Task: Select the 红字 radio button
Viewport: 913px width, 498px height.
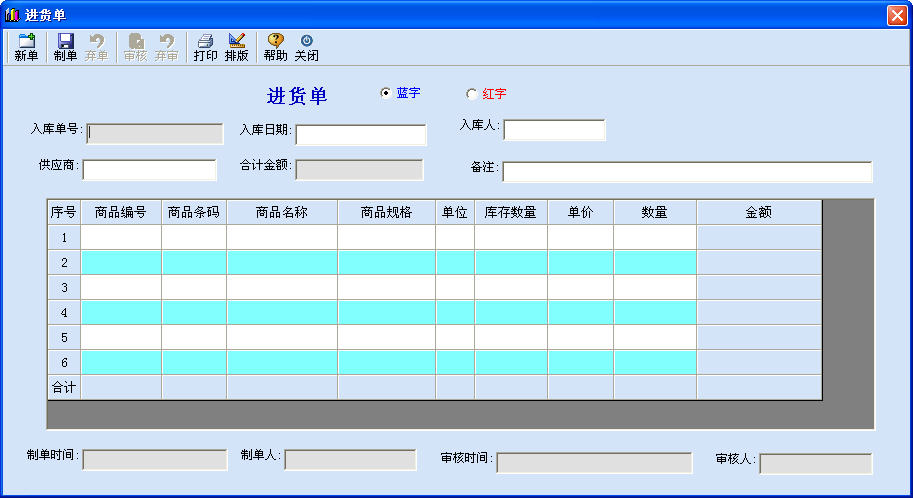Action: tap(472, 94)
